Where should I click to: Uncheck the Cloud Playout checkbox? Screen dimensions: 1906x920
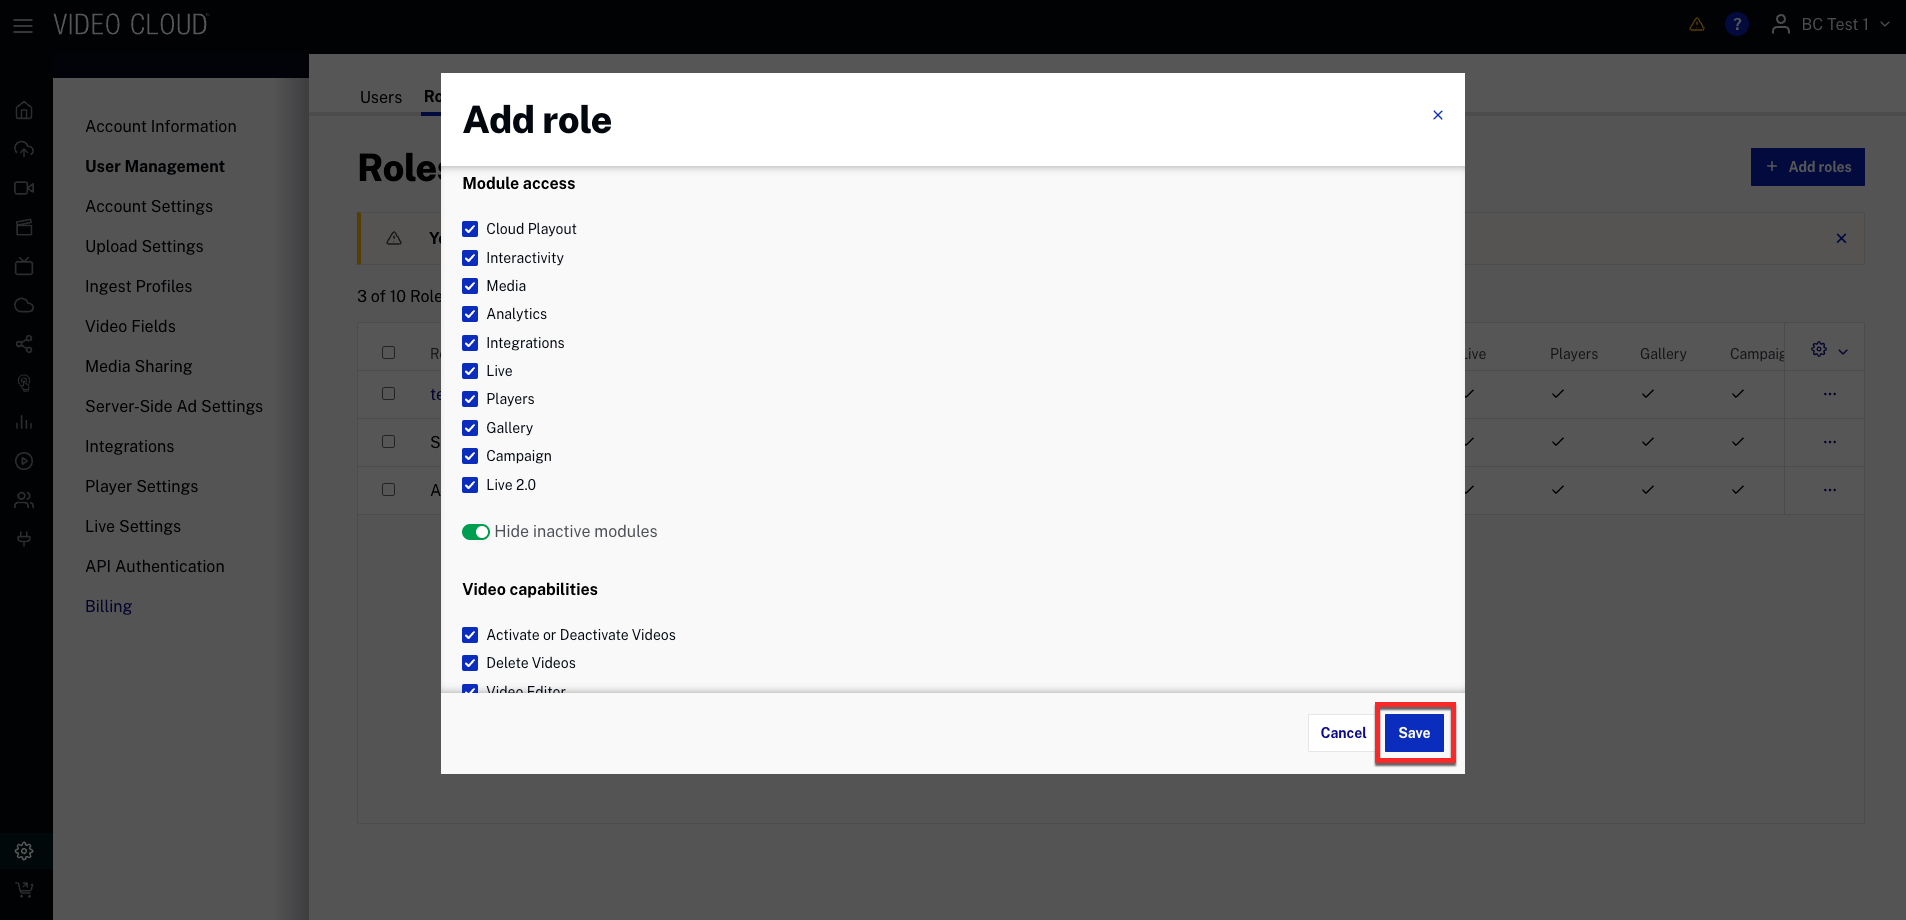(470, 229)
